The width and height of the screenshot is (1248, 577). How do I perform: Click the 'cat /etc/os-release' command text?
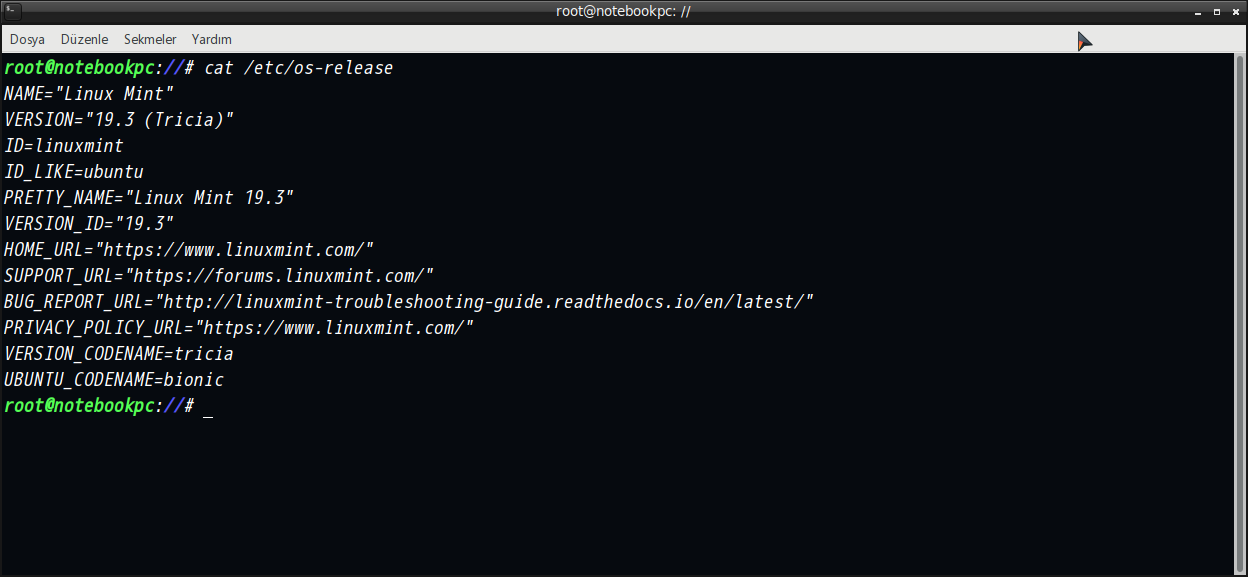pyautogui.click(x=298, y=68)
